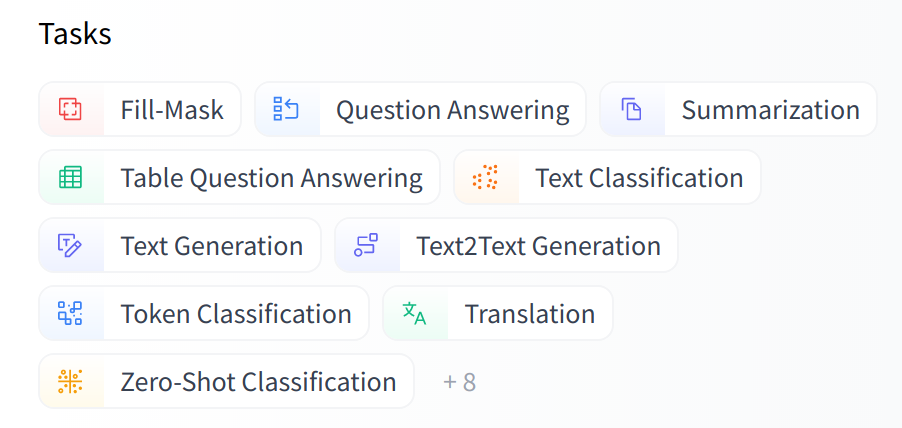Expand the +8 more tasks
Image resolution: width=902 pixels, height=428 pixels.
pos(459,382)
